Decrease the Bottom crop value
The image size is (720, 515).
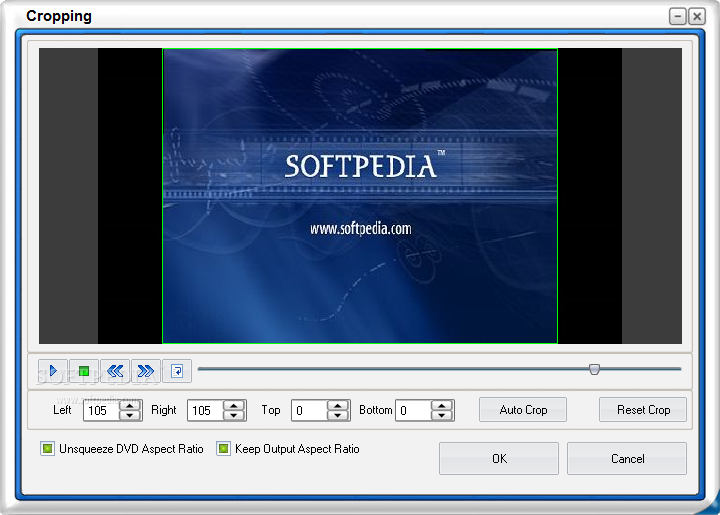pyautogui.click(x=442, y=415)
